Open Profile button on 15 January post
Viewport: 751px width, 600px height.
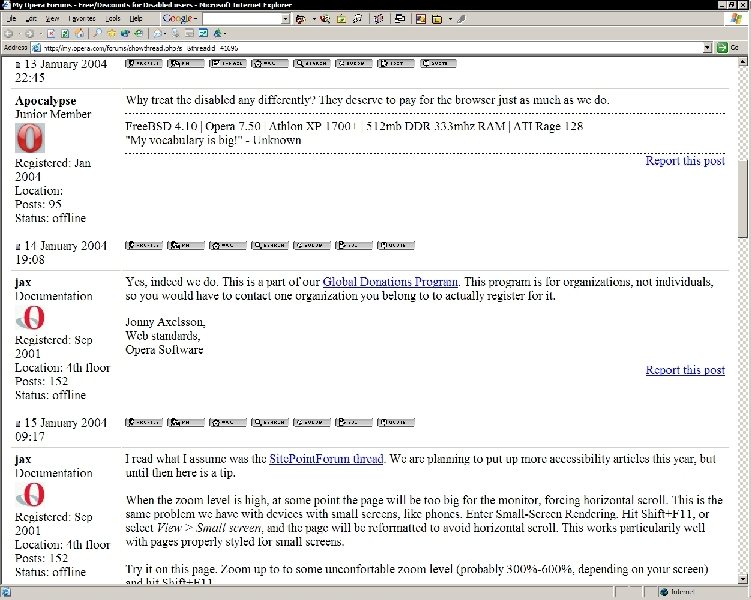[144, 422]
